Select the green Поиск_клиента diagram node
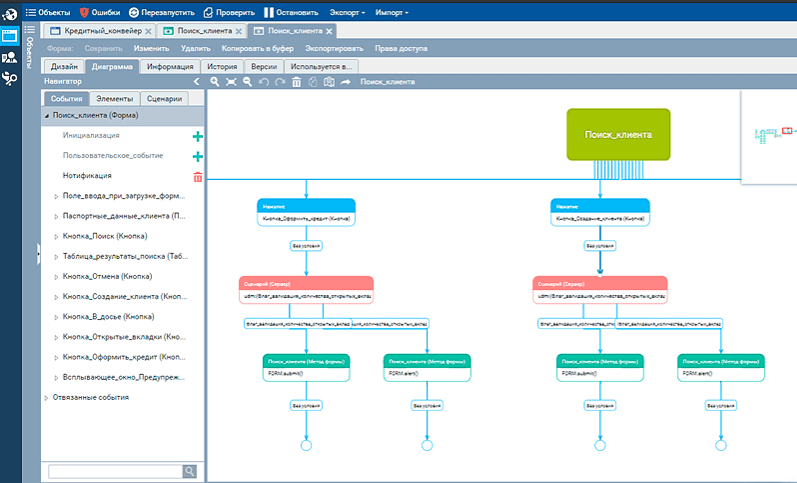 [x=618, y=134]
